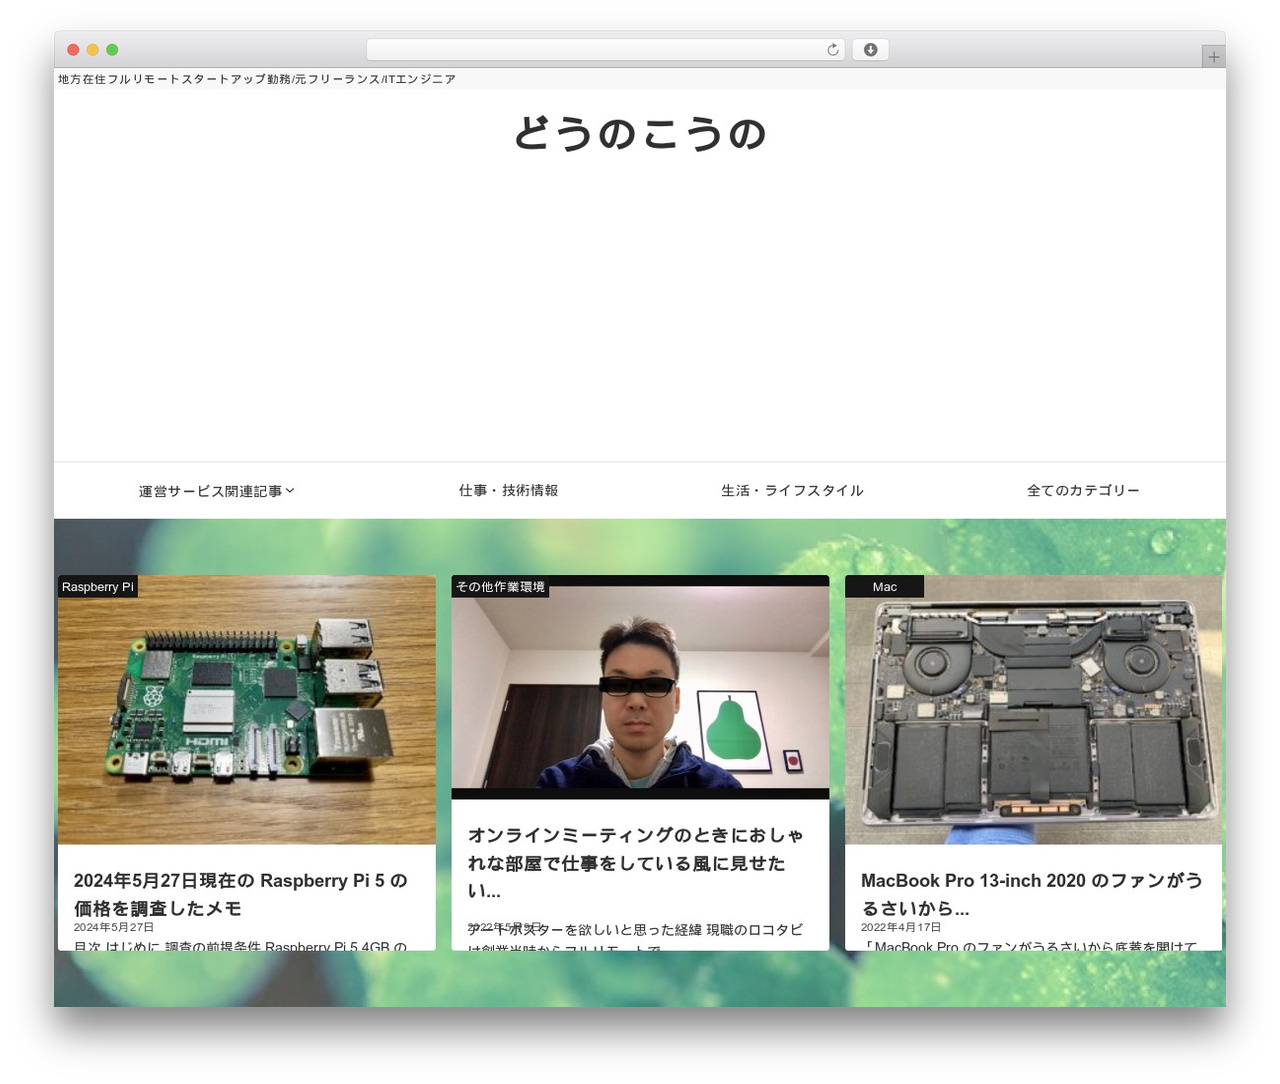Select the Mac category tag
Screen dimensions: 1280x1084
(884, 587)
